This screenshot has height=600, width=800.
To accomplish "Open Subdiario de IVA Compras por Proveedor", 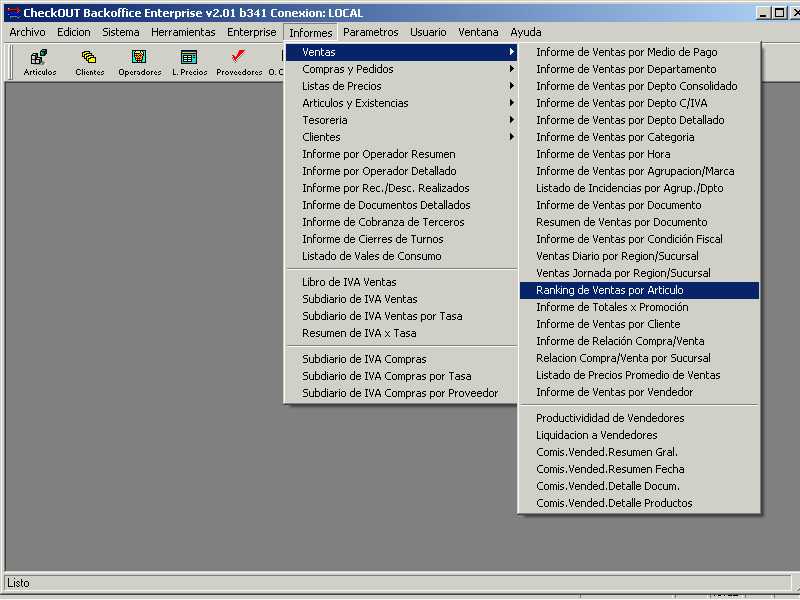I will (401, 393).
